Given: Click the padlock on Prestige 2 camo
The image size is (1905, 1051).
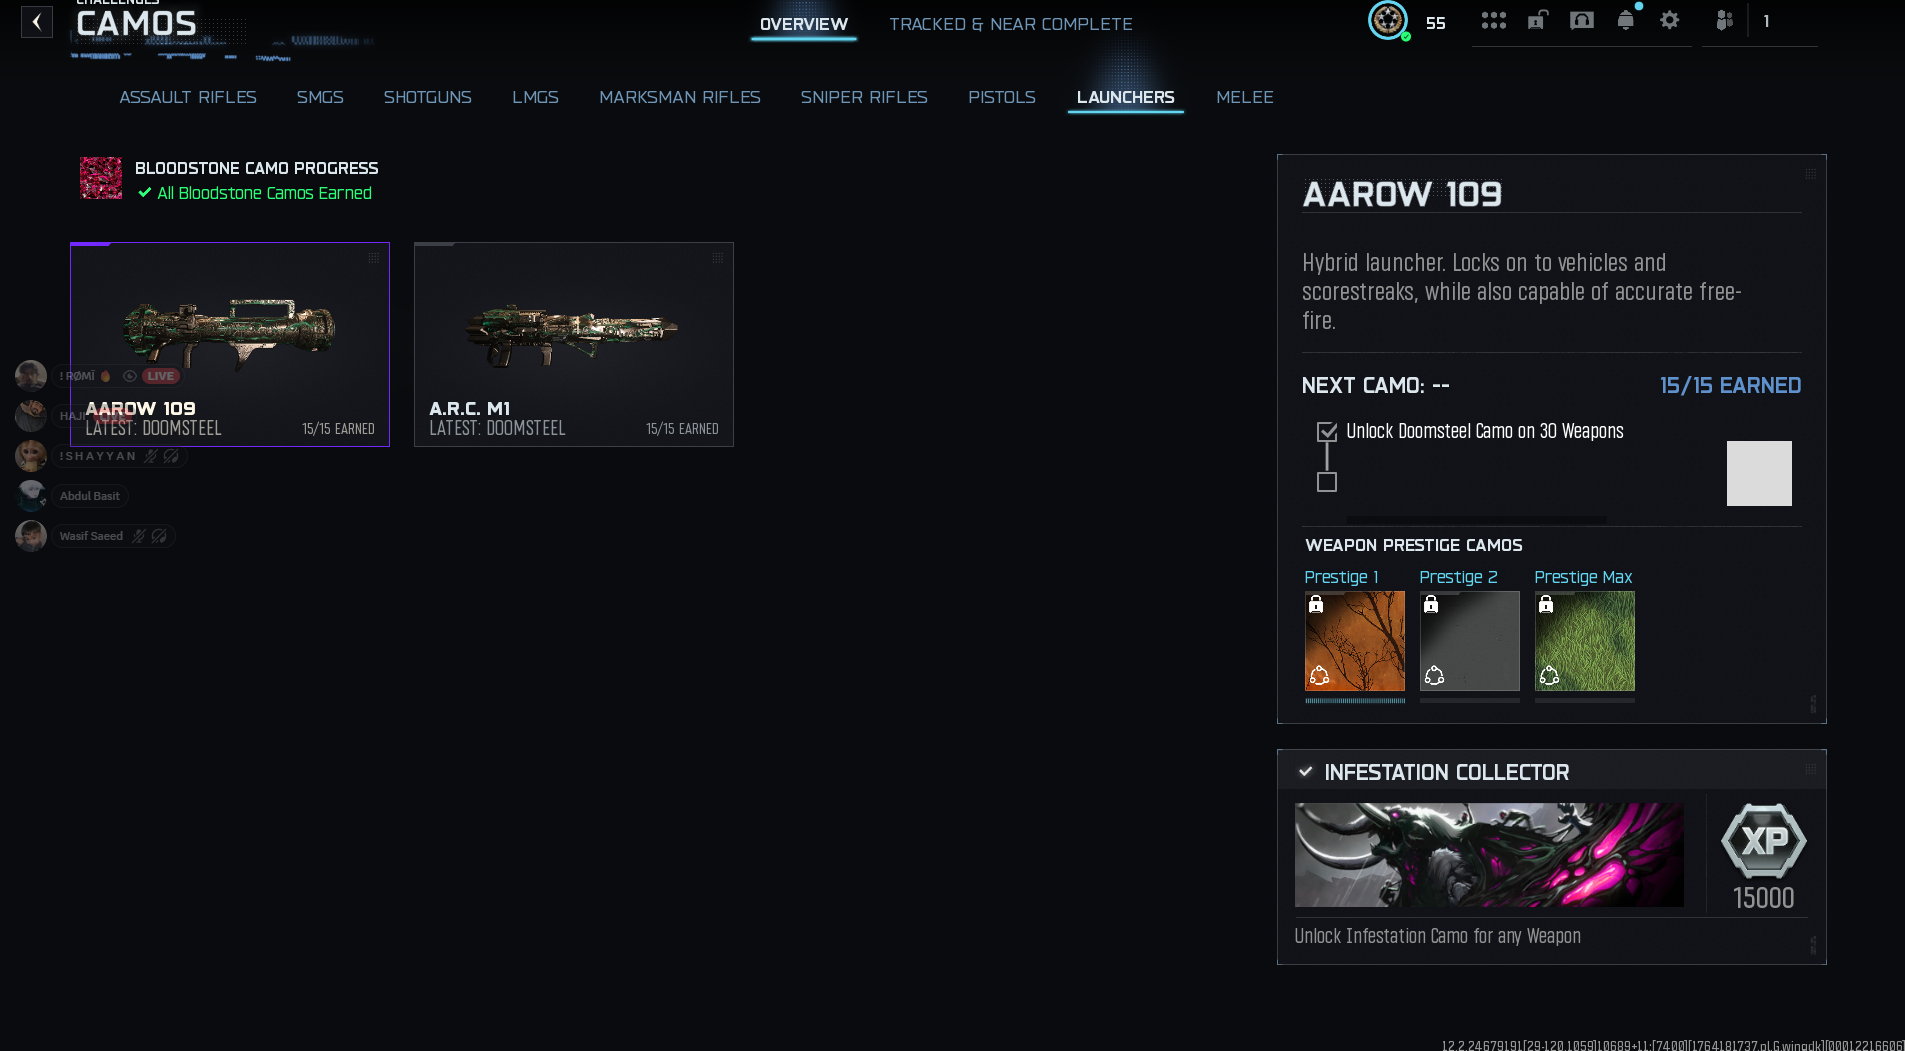Looking at the screenshot, I should 1431,604.
